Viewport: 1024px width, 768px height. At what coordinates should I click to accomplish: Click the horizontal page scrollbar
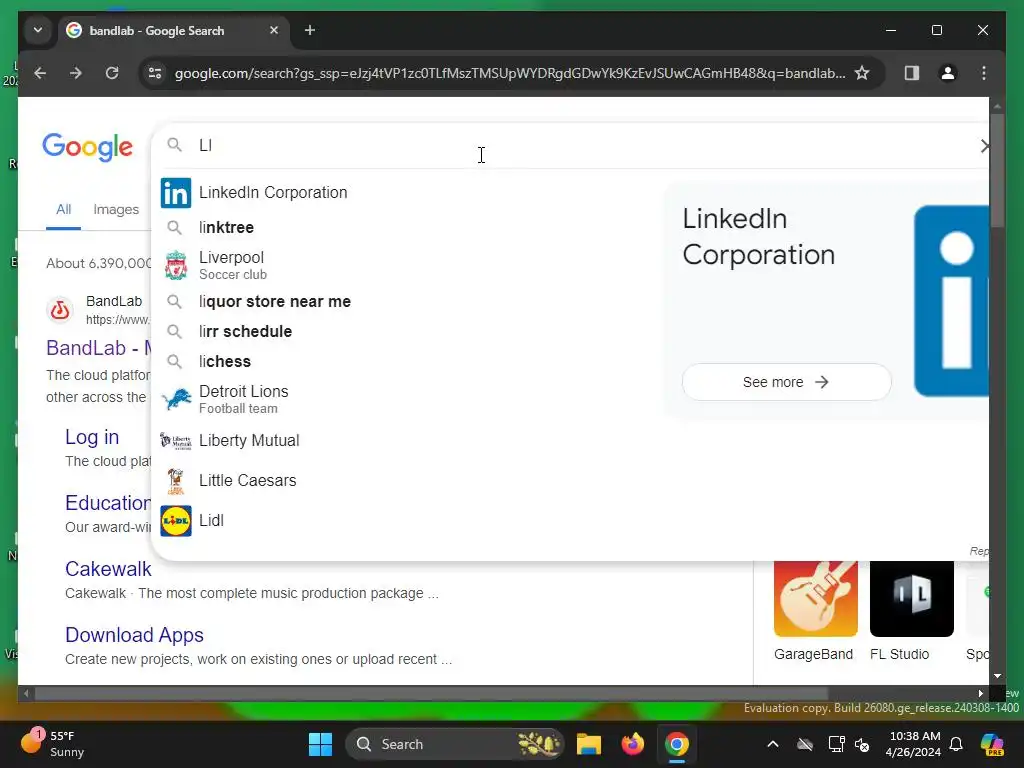click(x=431, y=694)
